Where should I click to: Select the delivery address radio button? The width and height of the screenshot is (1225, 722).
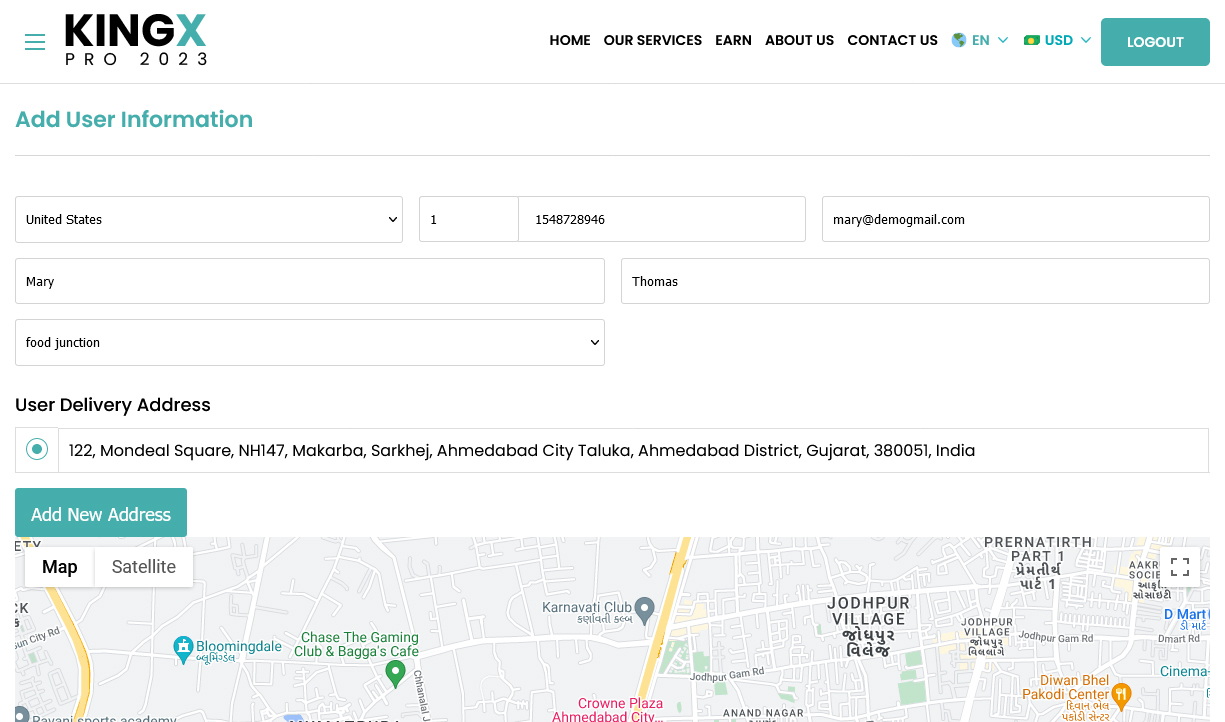37,450
